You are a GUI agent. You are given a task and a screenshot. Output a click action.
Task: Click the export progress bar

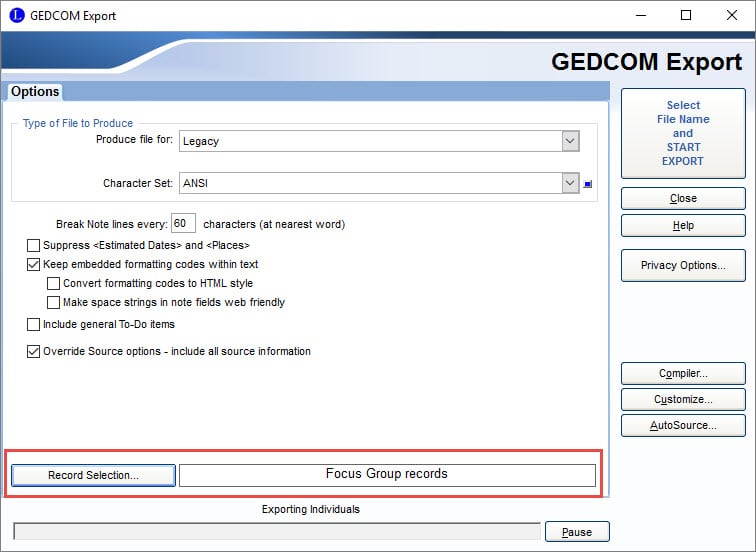click(277, 531)
